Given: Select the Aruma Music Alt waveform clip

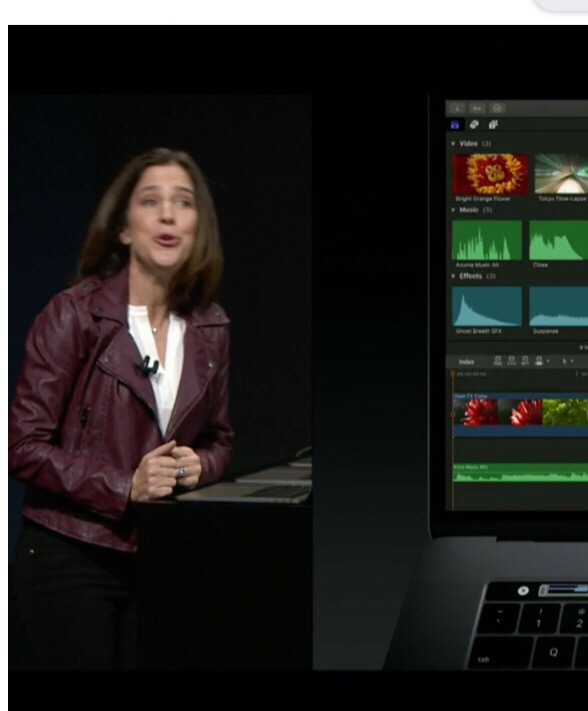Looking at the screenshot, I should coord(487,240).
